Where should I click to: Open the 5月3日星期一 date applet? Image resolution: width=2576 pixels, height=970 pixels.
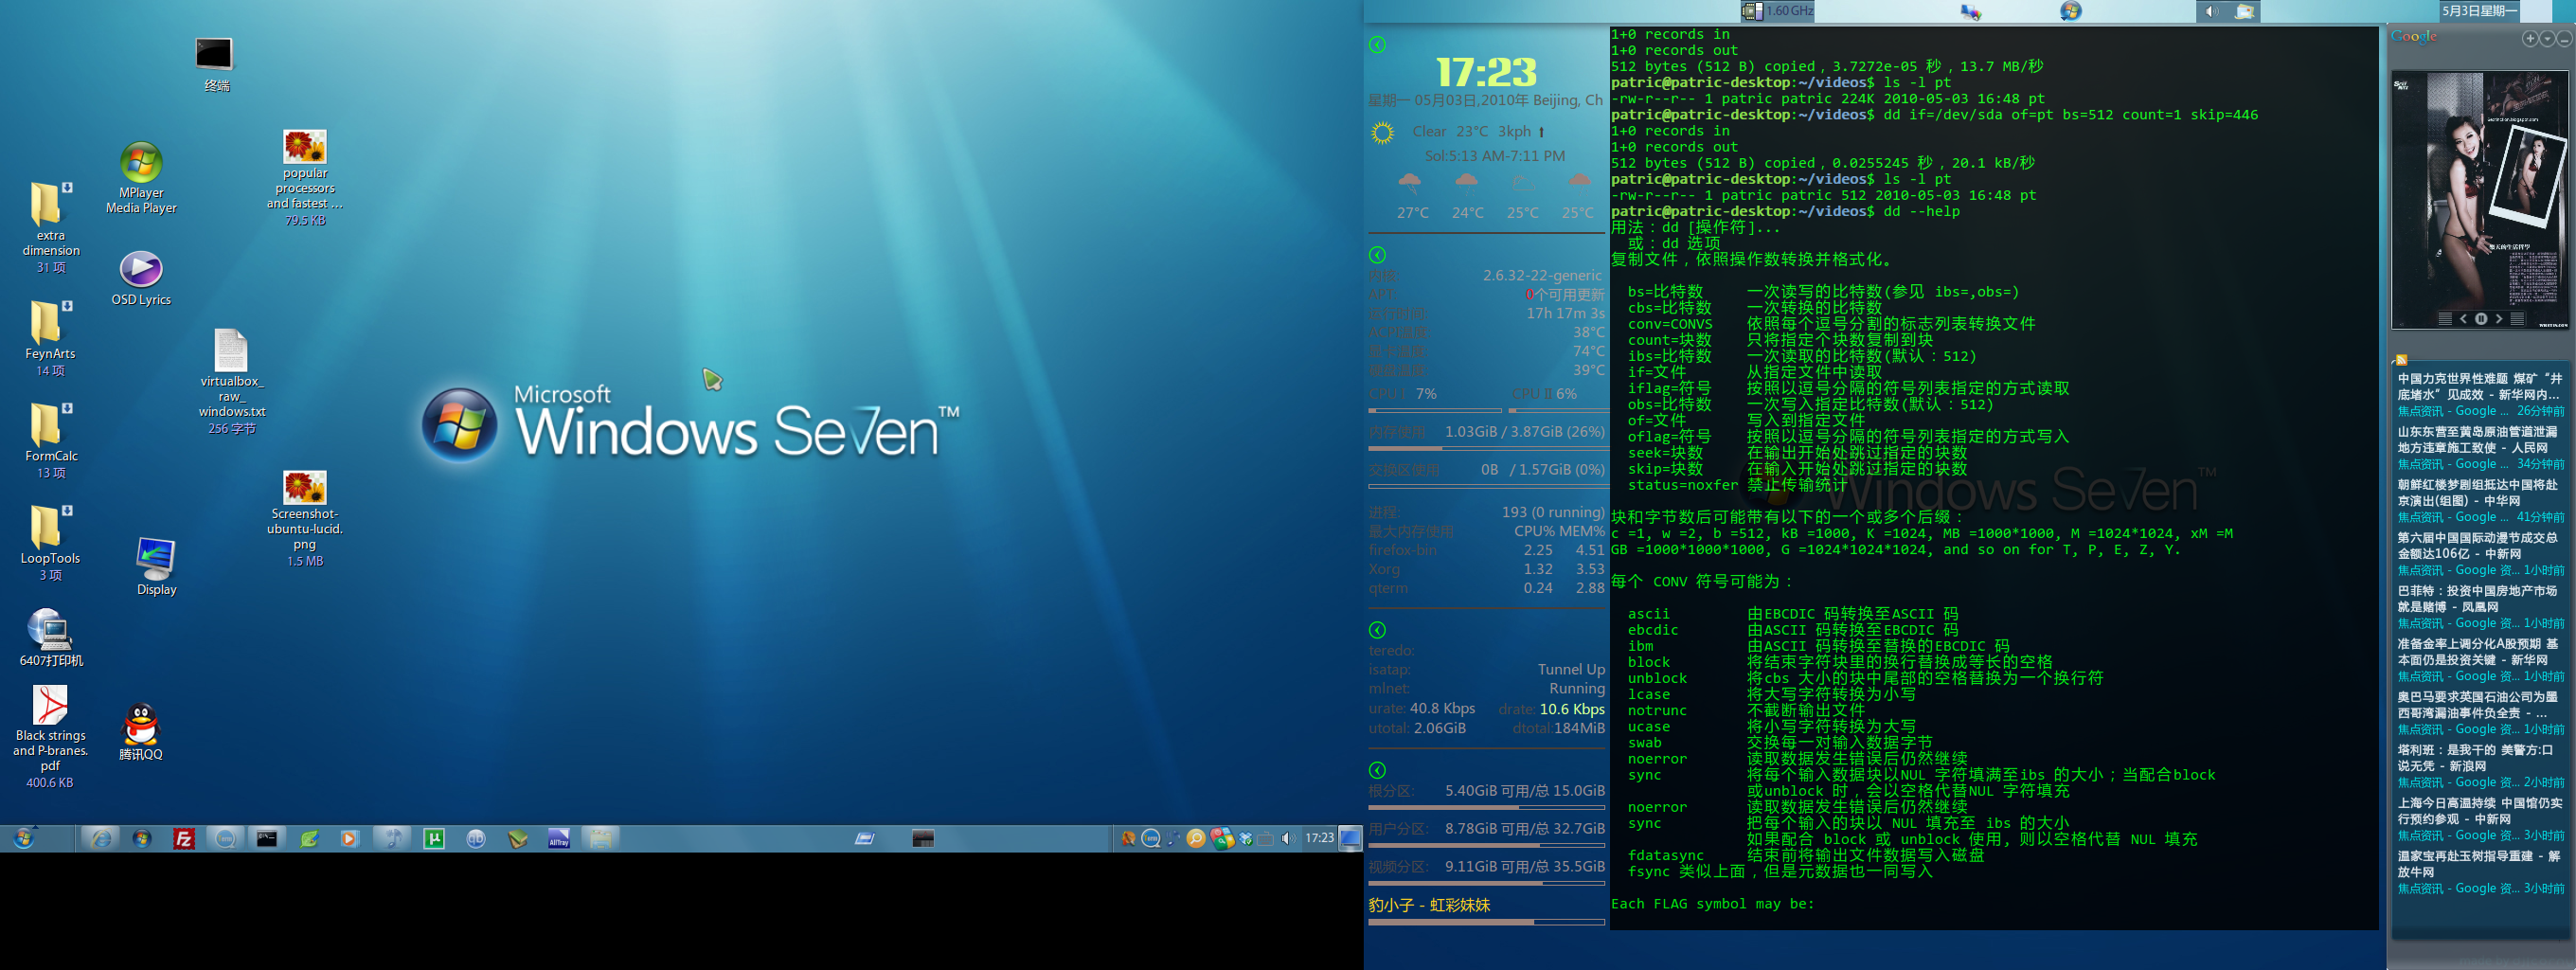2478,11
